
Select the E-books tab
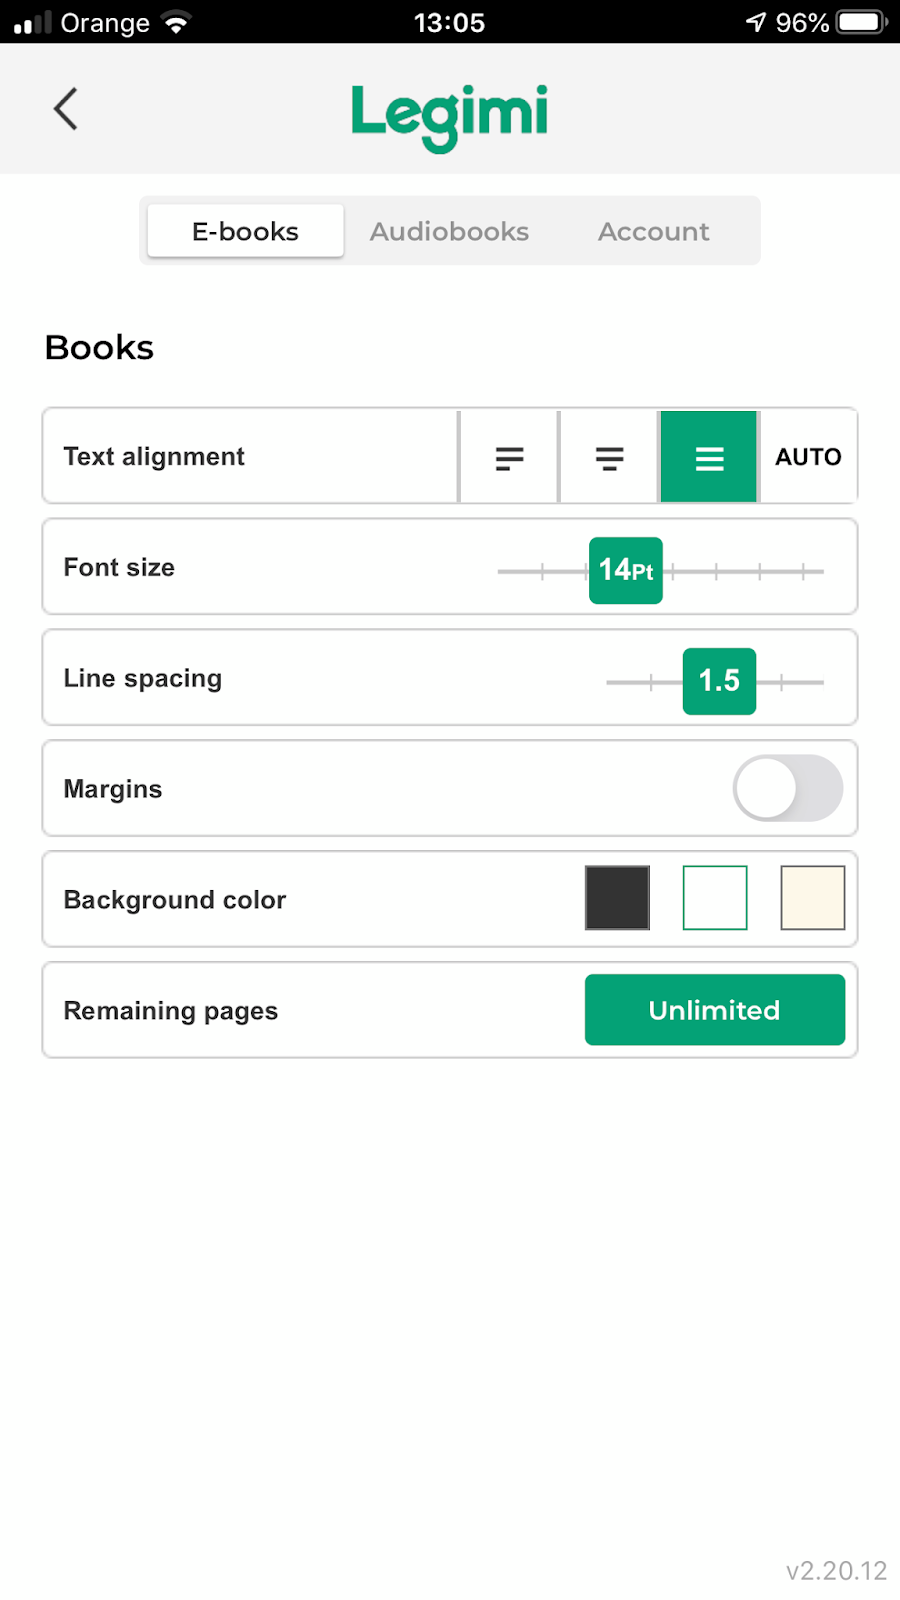click(245, 231)
